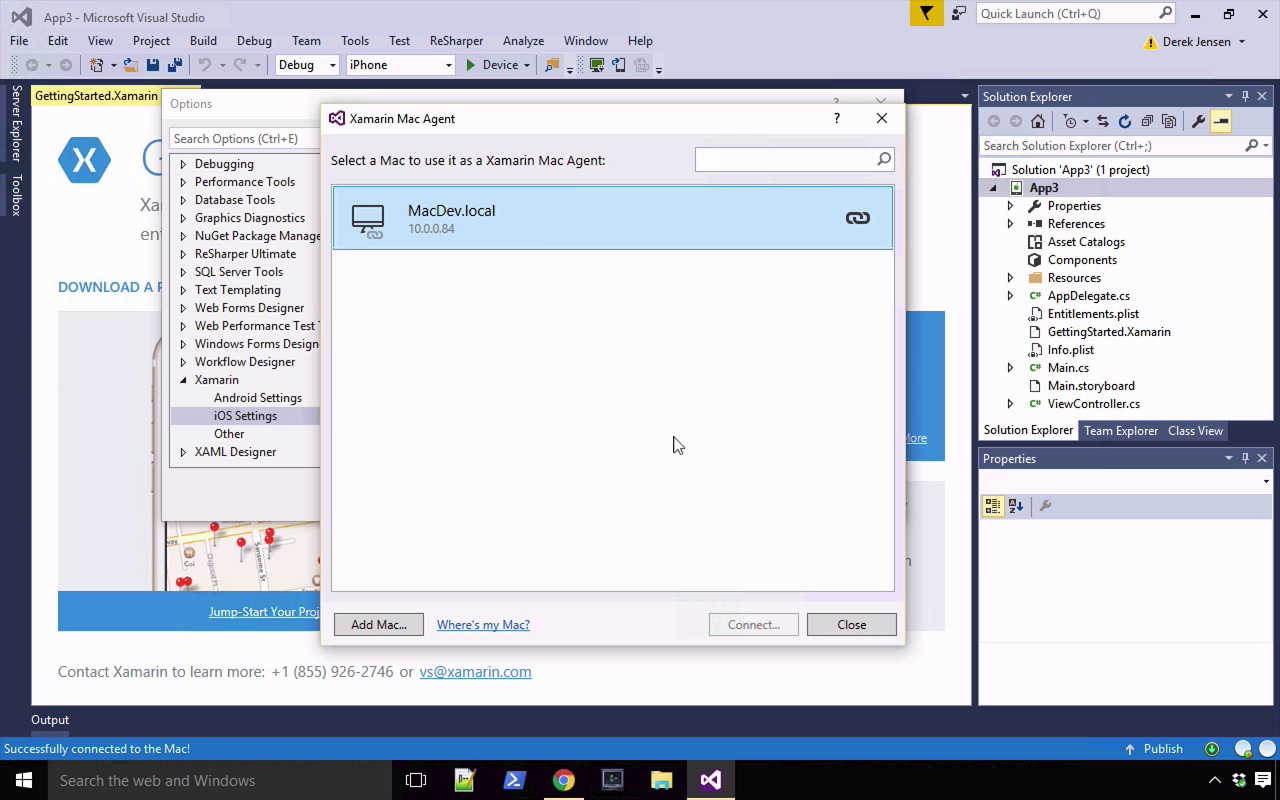Open the Device target dropdown arrow
Screen dimensions: 1280x800
tap(527, 65)
